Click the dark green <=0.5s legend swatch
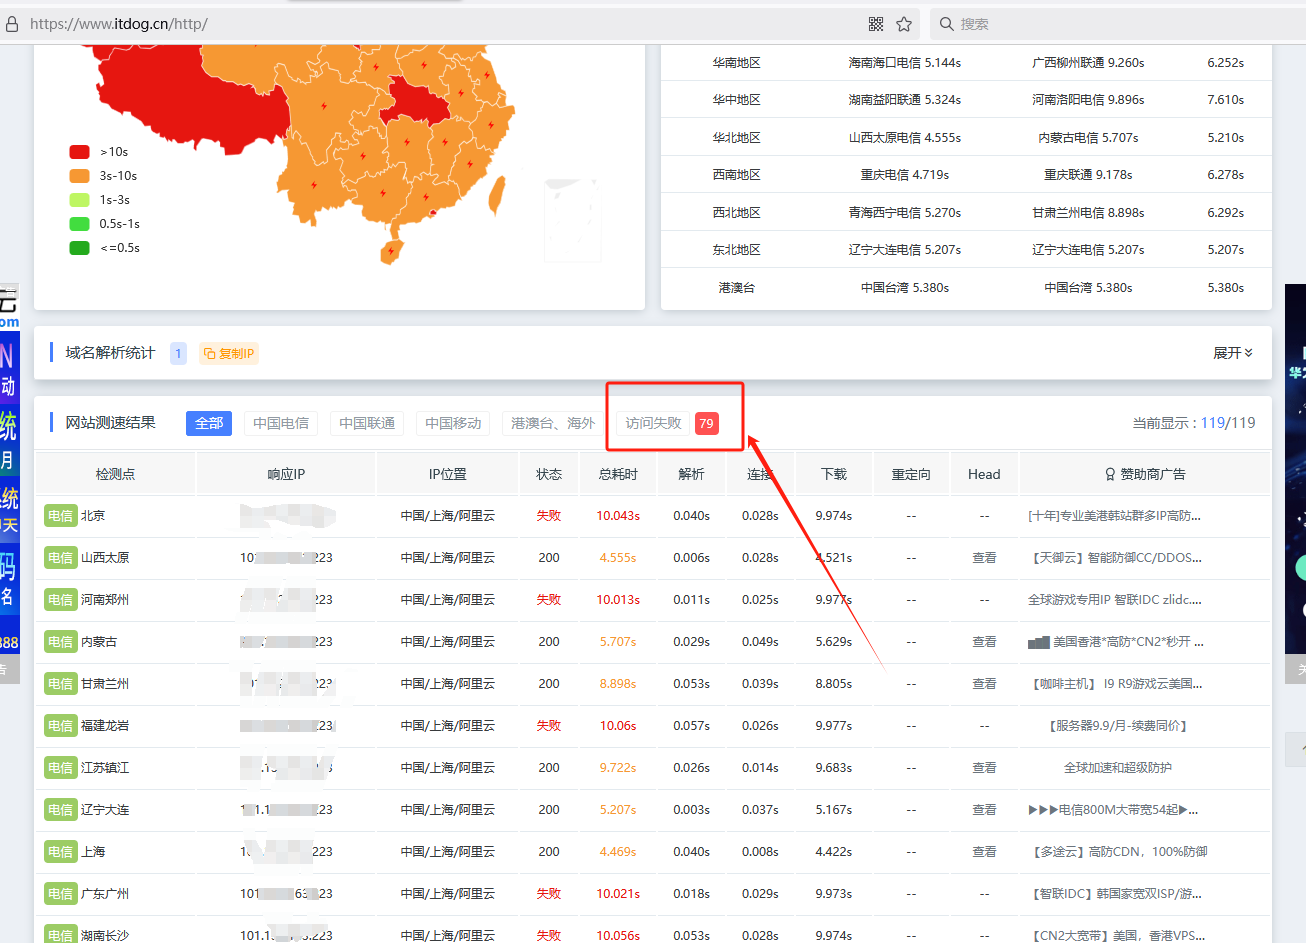 tap(79, 248)
